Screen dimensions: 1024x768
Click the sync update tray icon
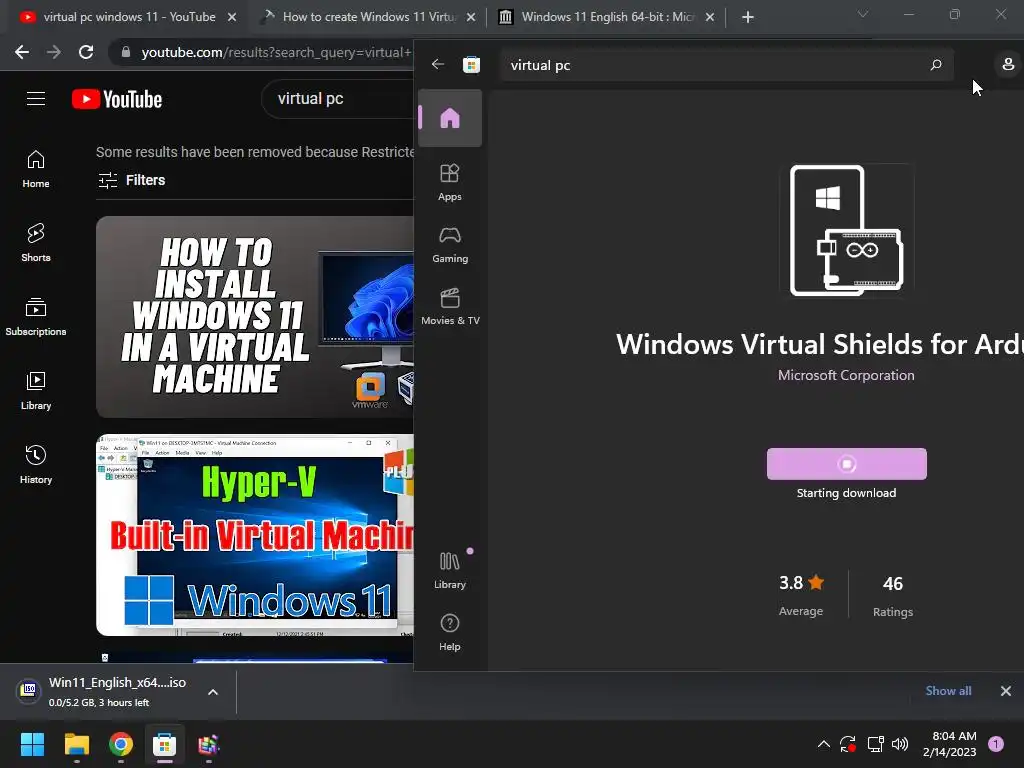pyautogui.click(x=848, y=744)
